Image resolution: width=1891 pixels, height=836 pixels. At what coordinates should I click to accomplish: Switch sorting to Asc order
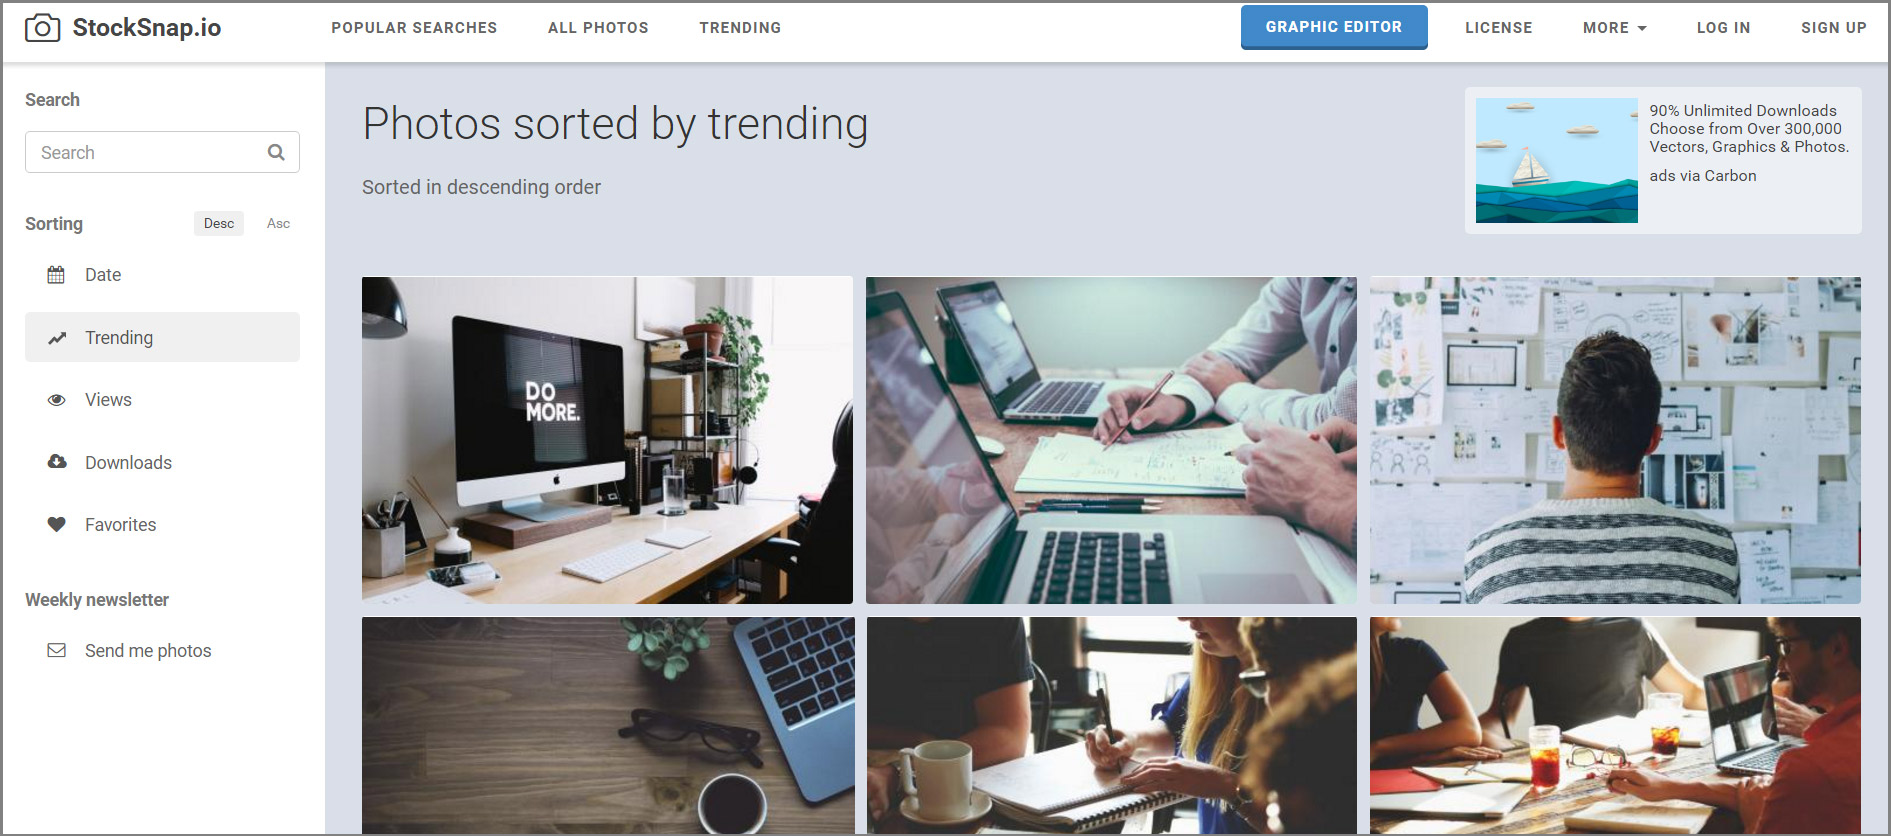278,223
